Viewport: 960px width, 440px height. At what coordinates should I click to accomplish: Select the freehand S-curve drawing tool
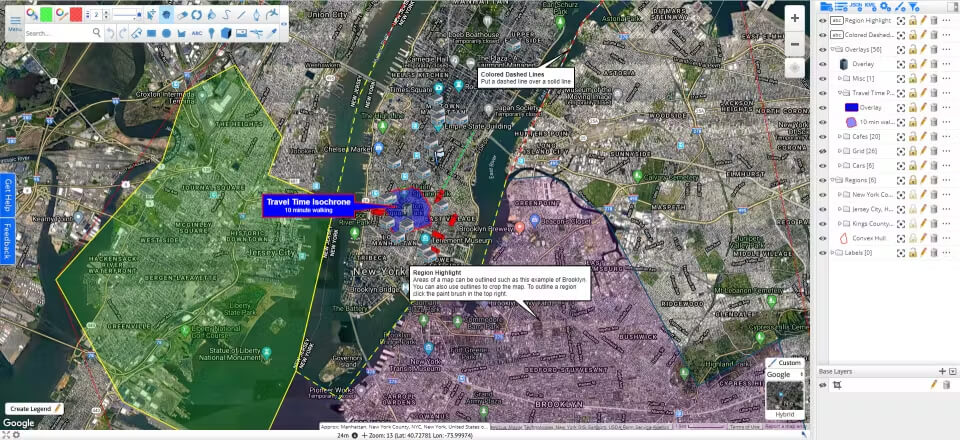coord(227,15)
